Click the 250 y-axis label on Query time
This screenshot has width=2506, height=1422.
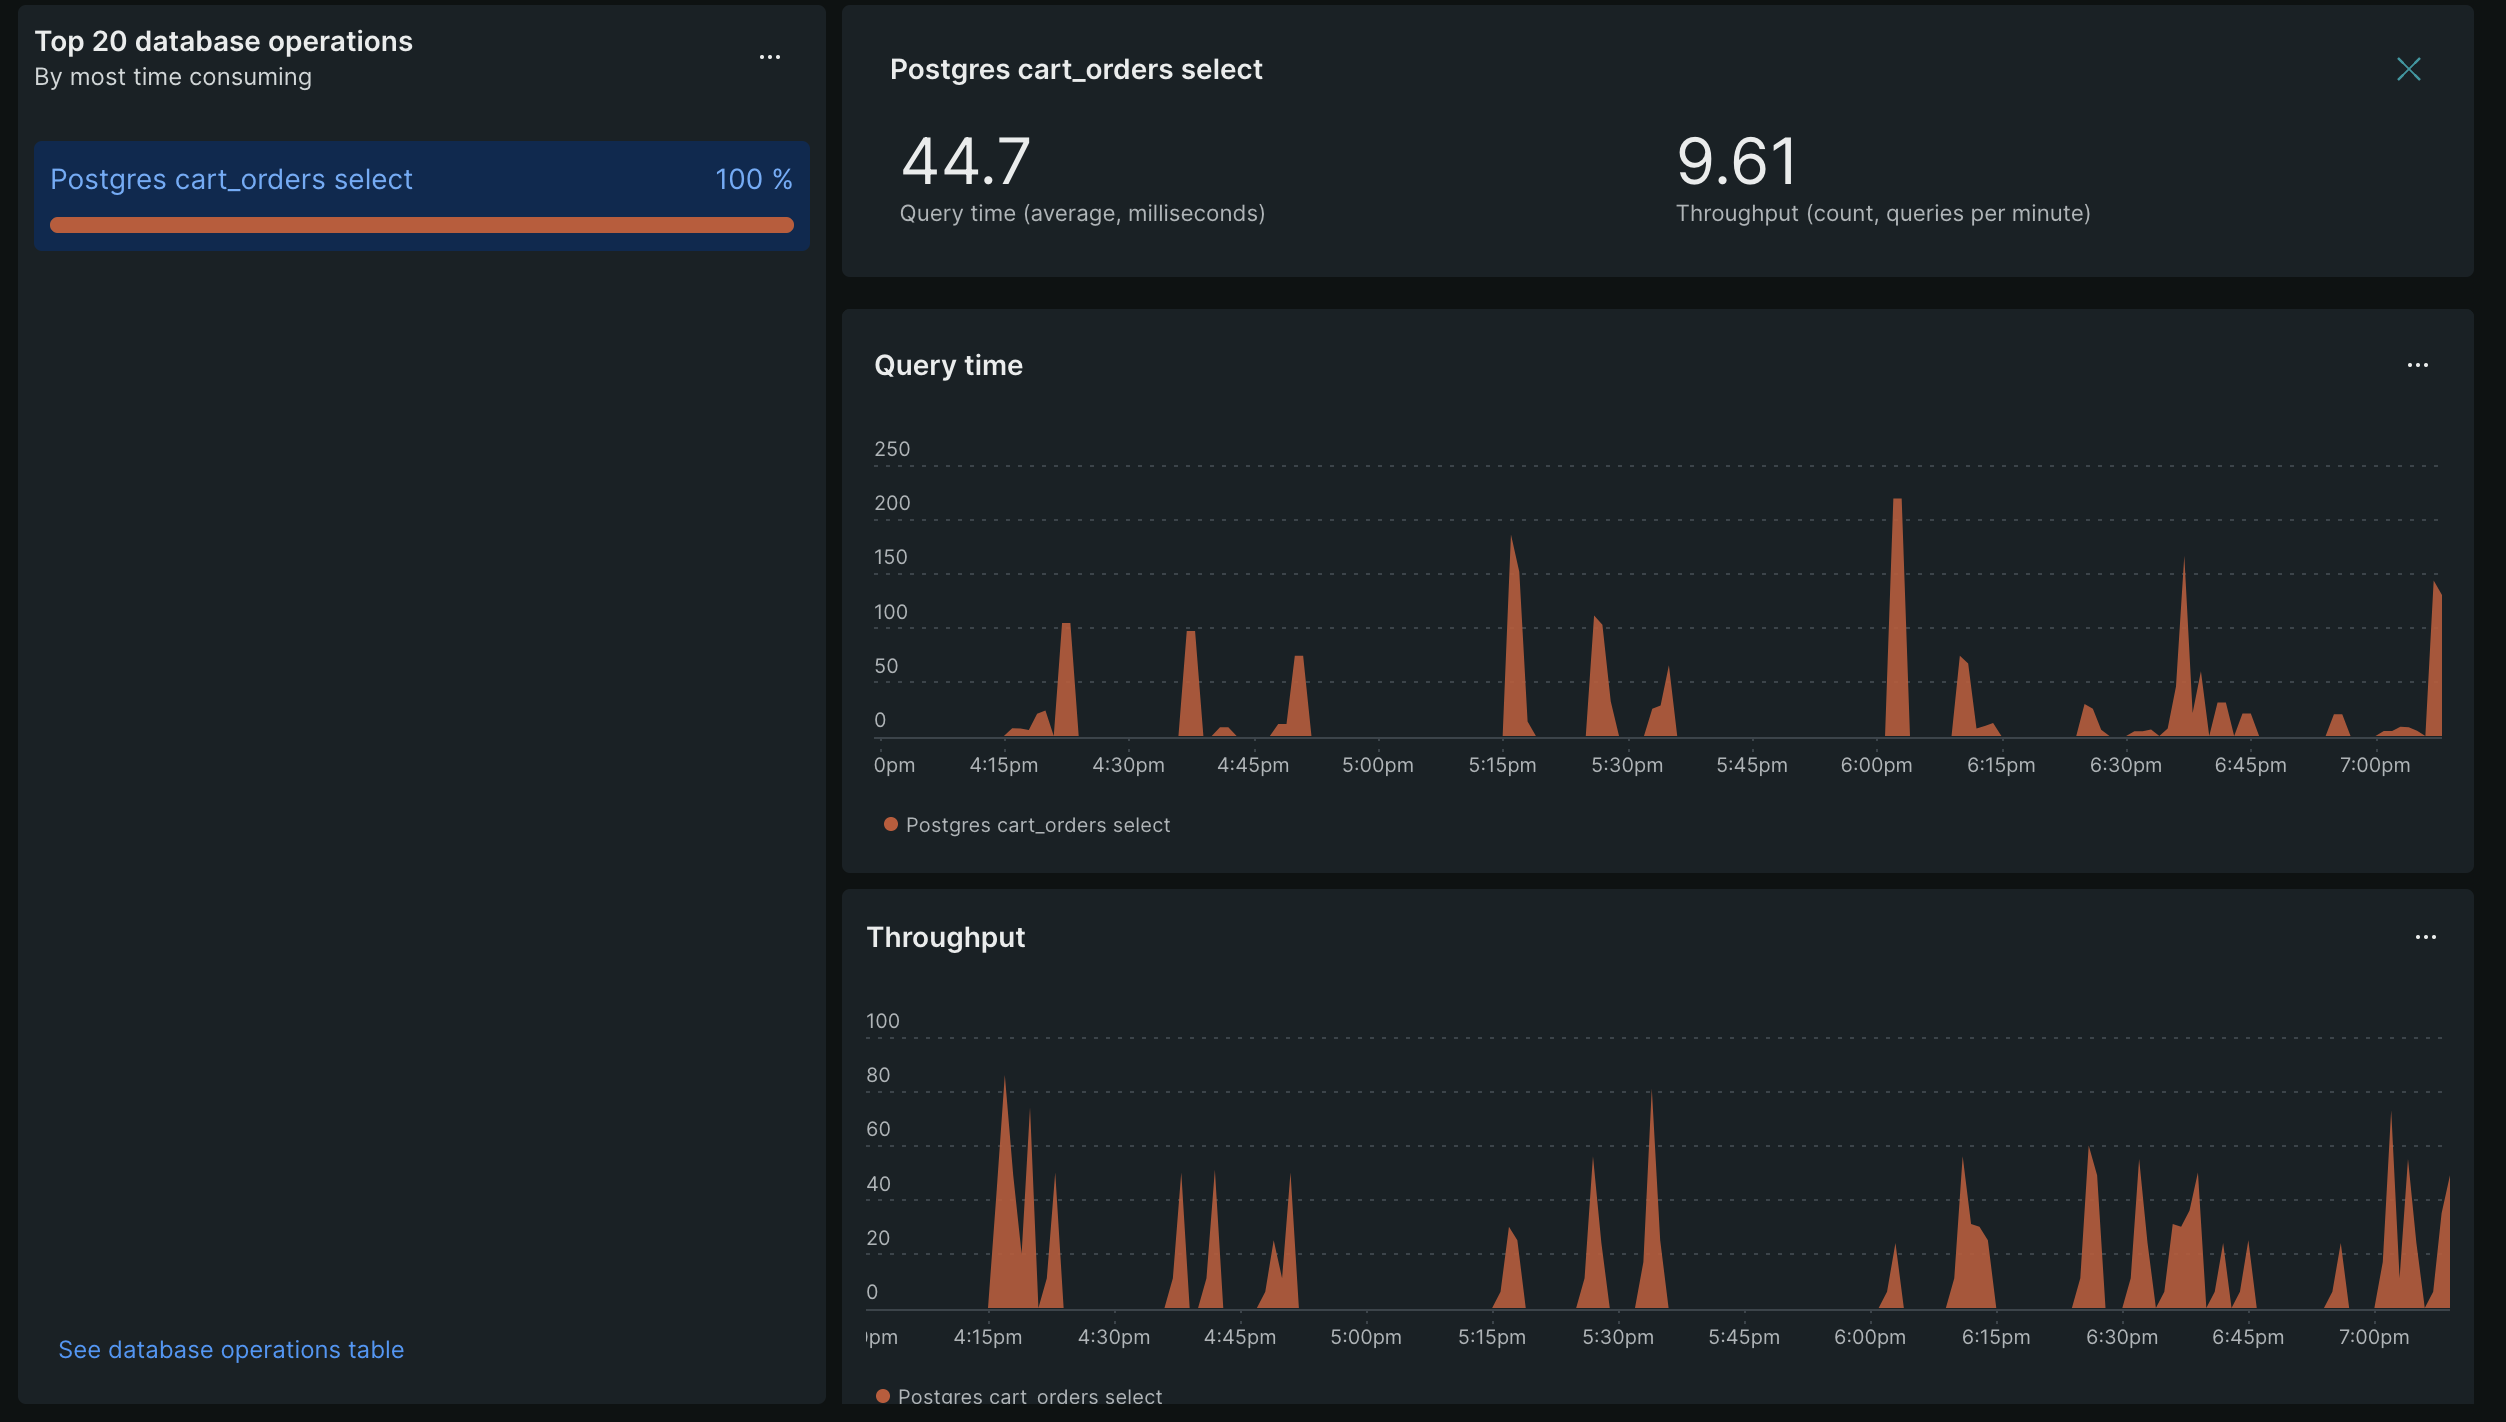(x=892, y=449)
